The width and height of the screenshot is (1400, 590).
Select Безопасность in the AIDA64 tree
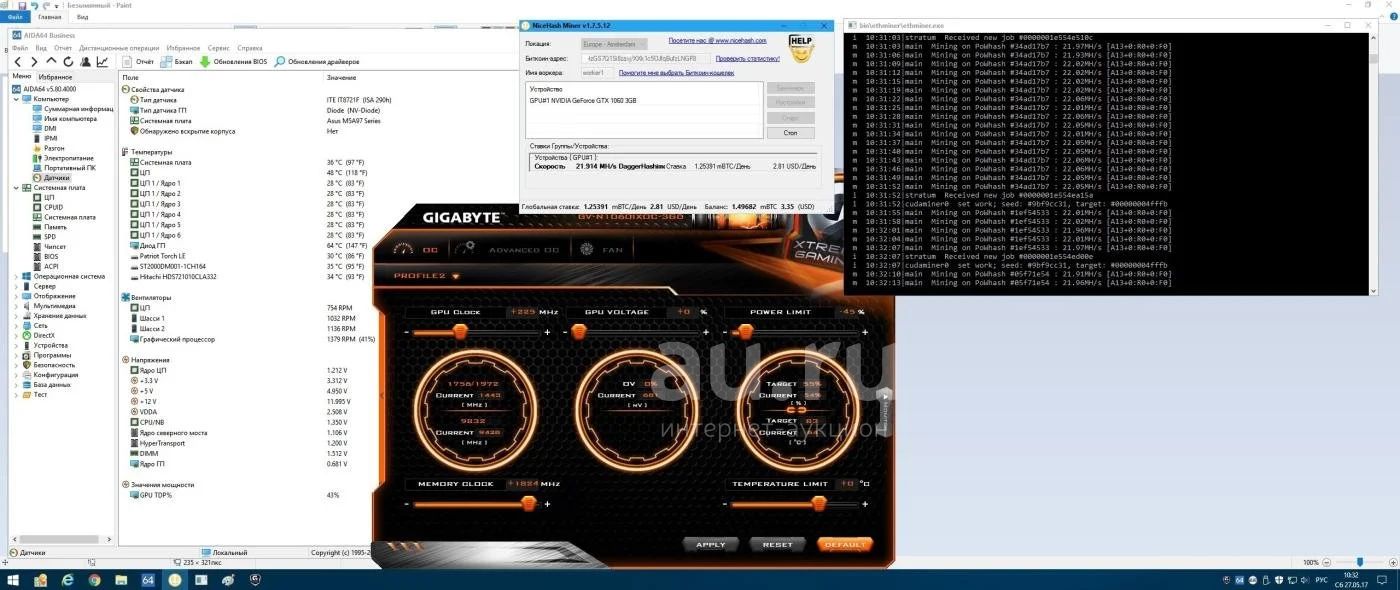pyautogui.click(x=48, y=365)
